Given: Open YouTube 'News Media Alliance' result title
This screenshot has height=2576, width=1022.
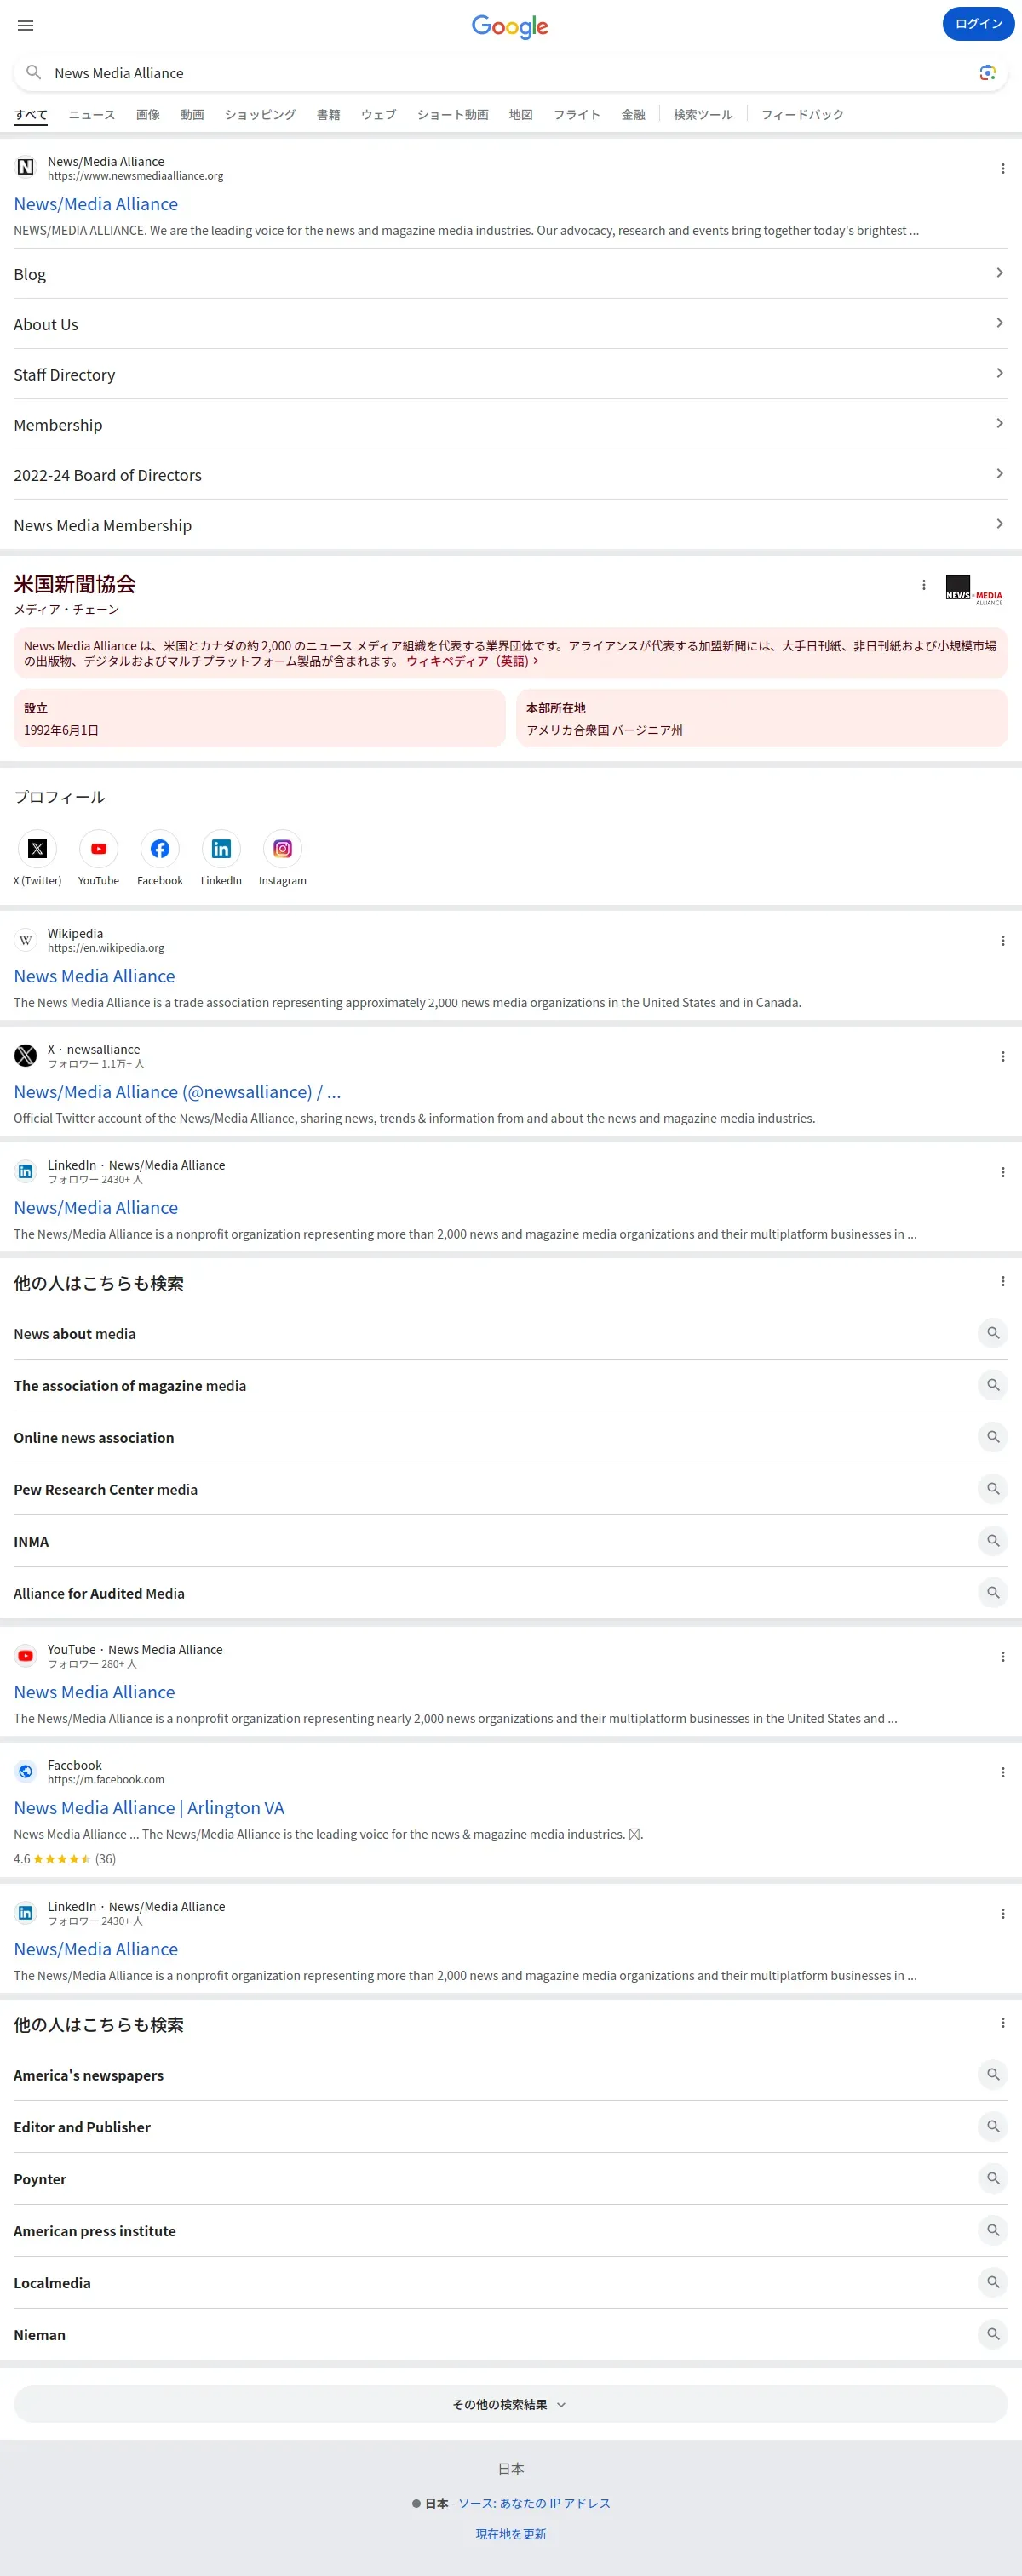Looking at the screenshot, I should [94, 1692].
